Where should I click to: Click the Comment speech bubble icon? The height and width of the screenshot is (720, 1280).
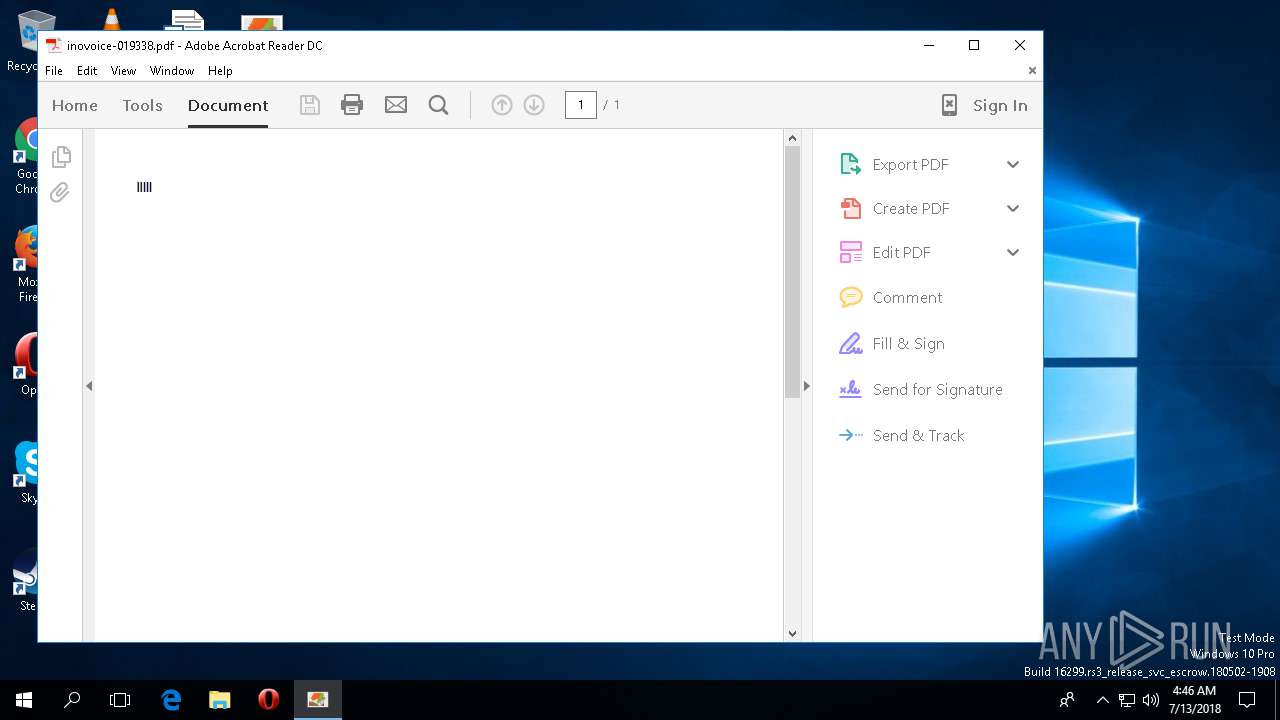click(x=850, y=297)
